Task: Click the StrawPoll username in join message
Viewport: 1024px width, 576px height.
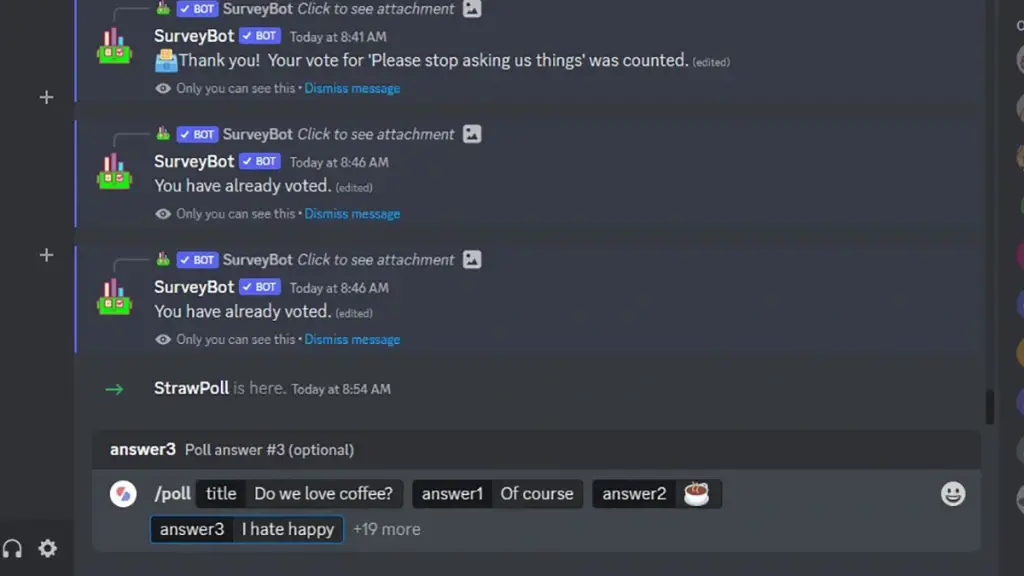Action: click(x=191, y=388)
